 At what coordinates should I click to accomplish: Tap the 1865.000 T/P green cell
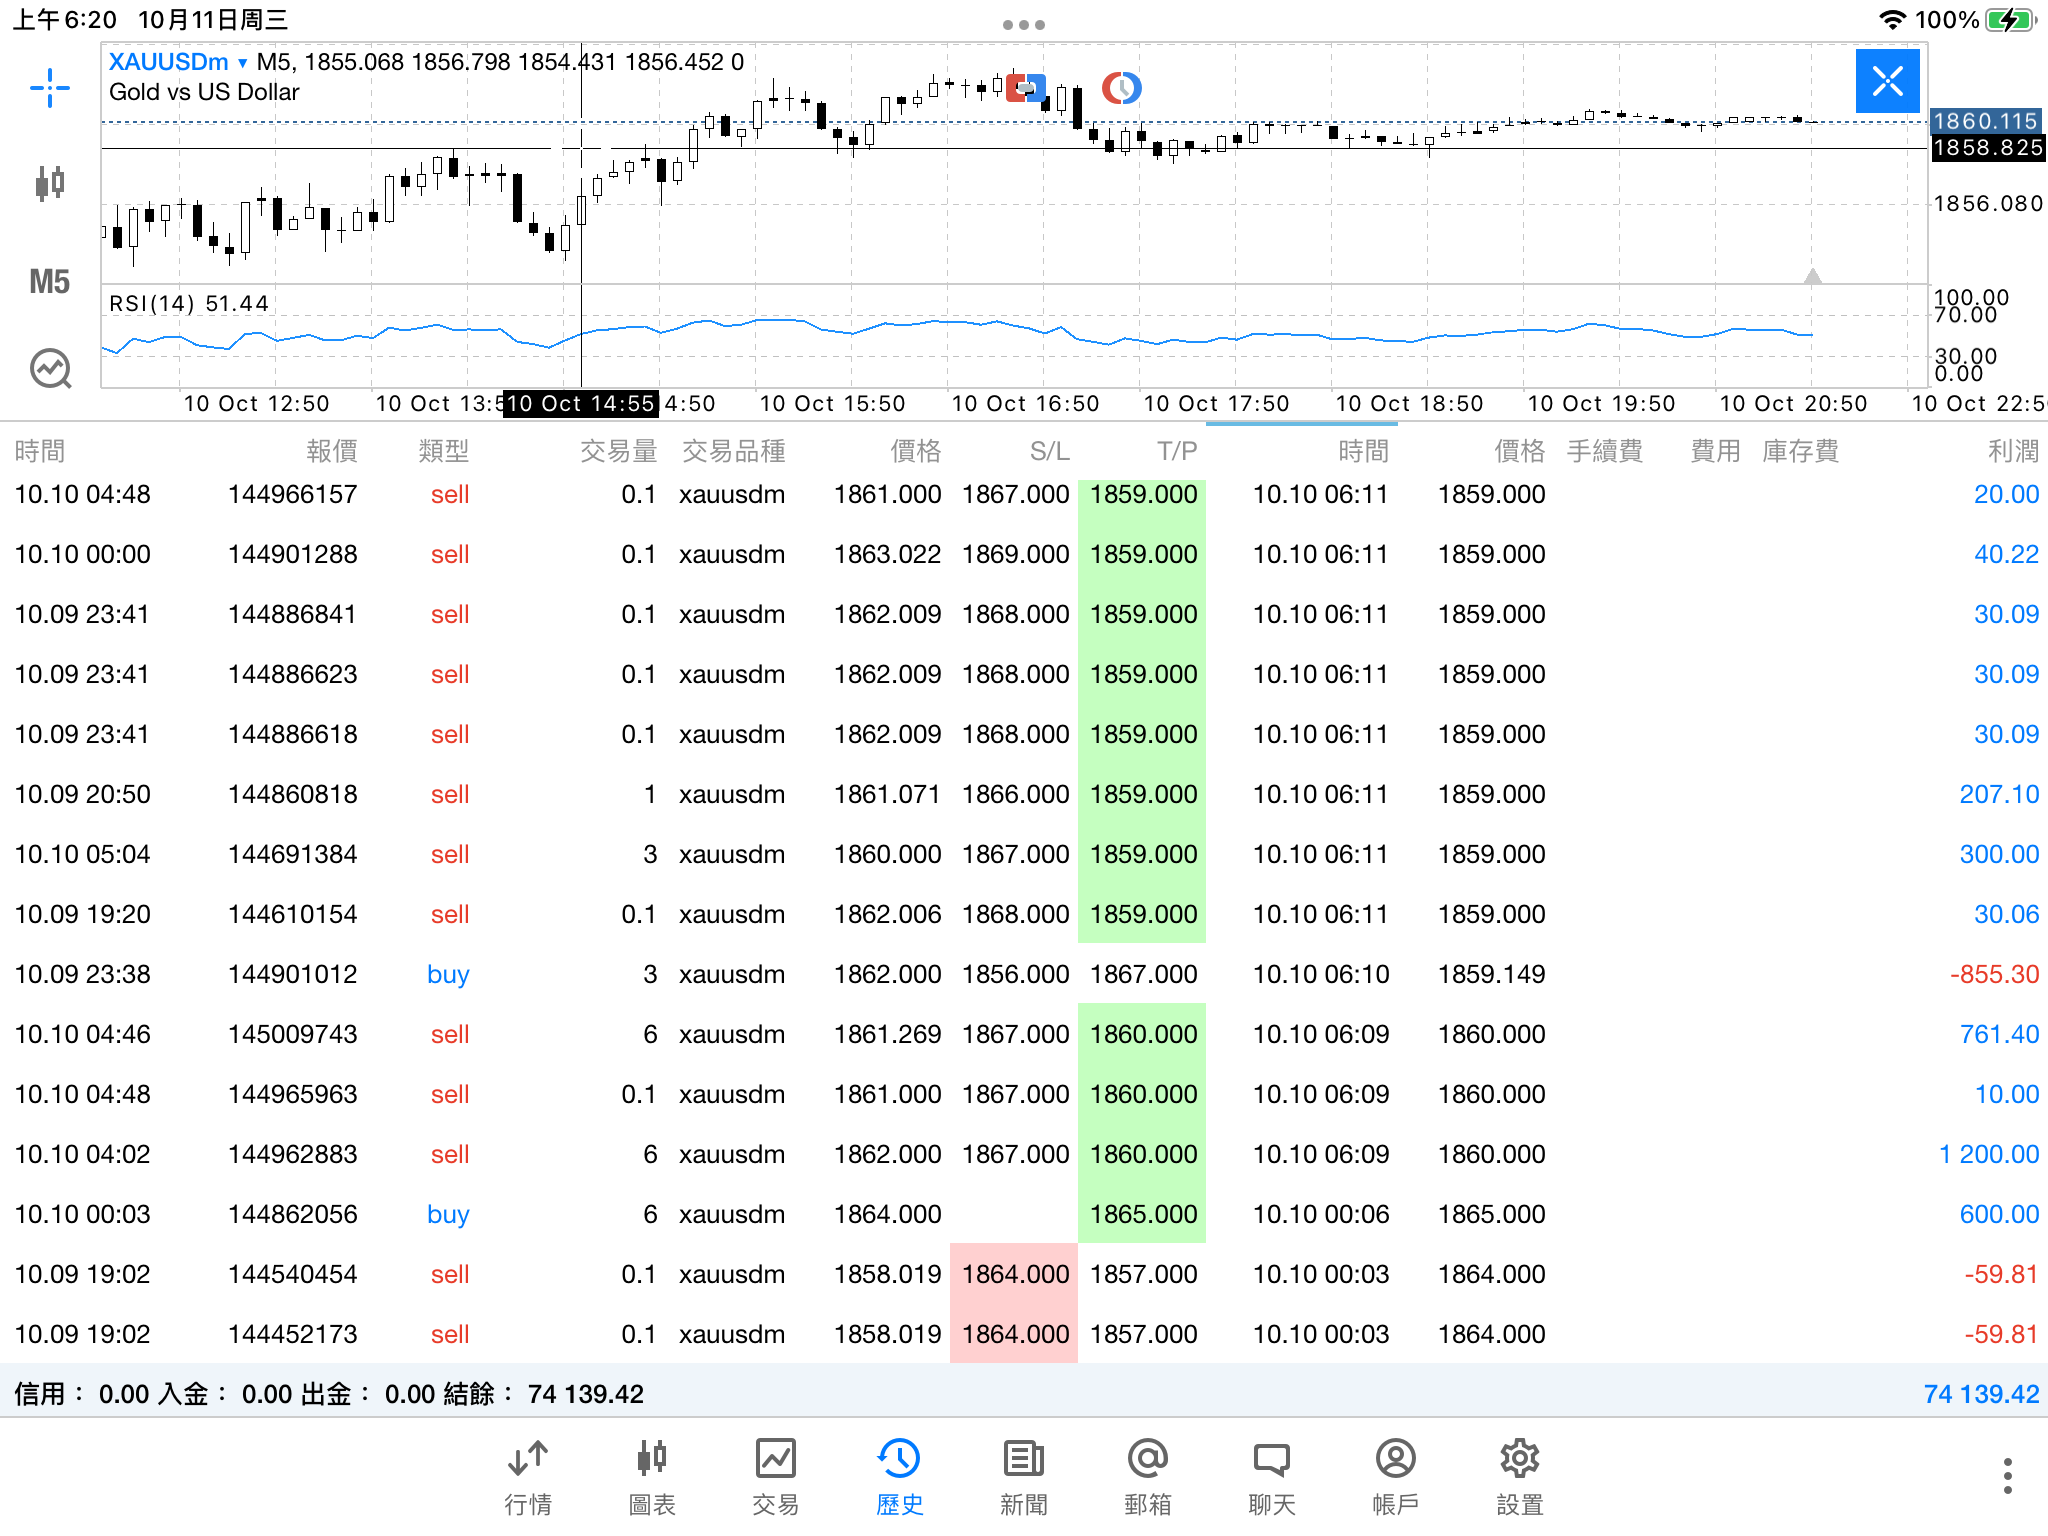point(1142,1213)
